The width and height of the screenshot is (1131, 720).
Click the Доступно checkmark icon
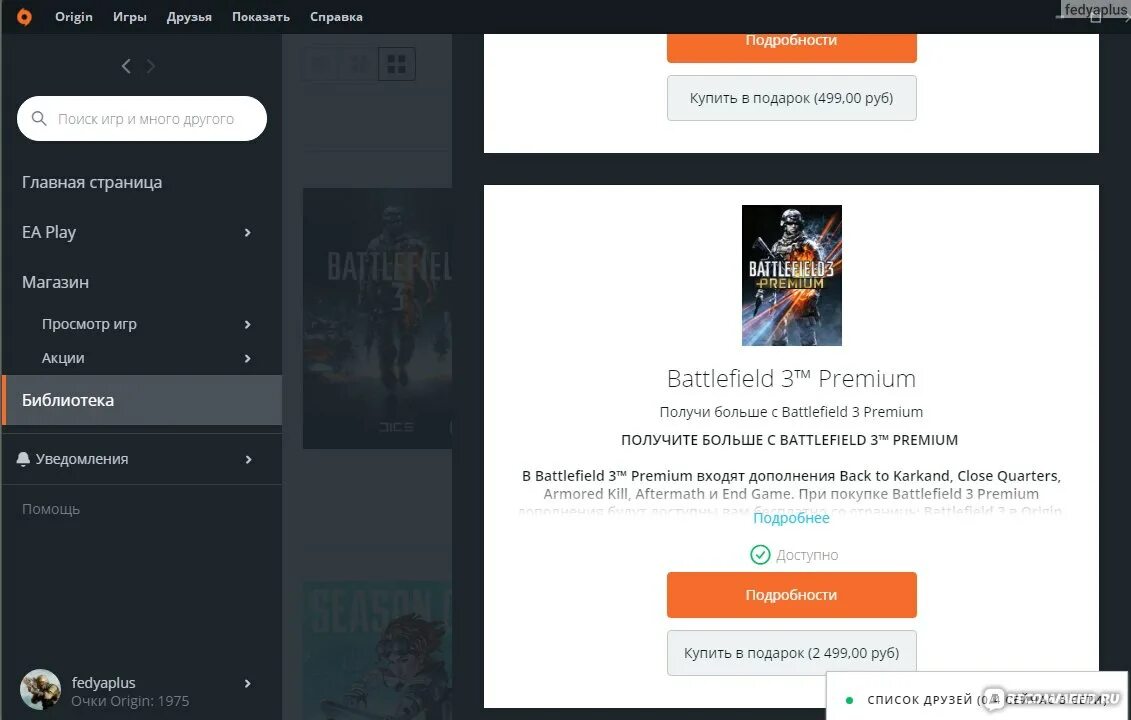pyautogui.click(x=760, y=555)
